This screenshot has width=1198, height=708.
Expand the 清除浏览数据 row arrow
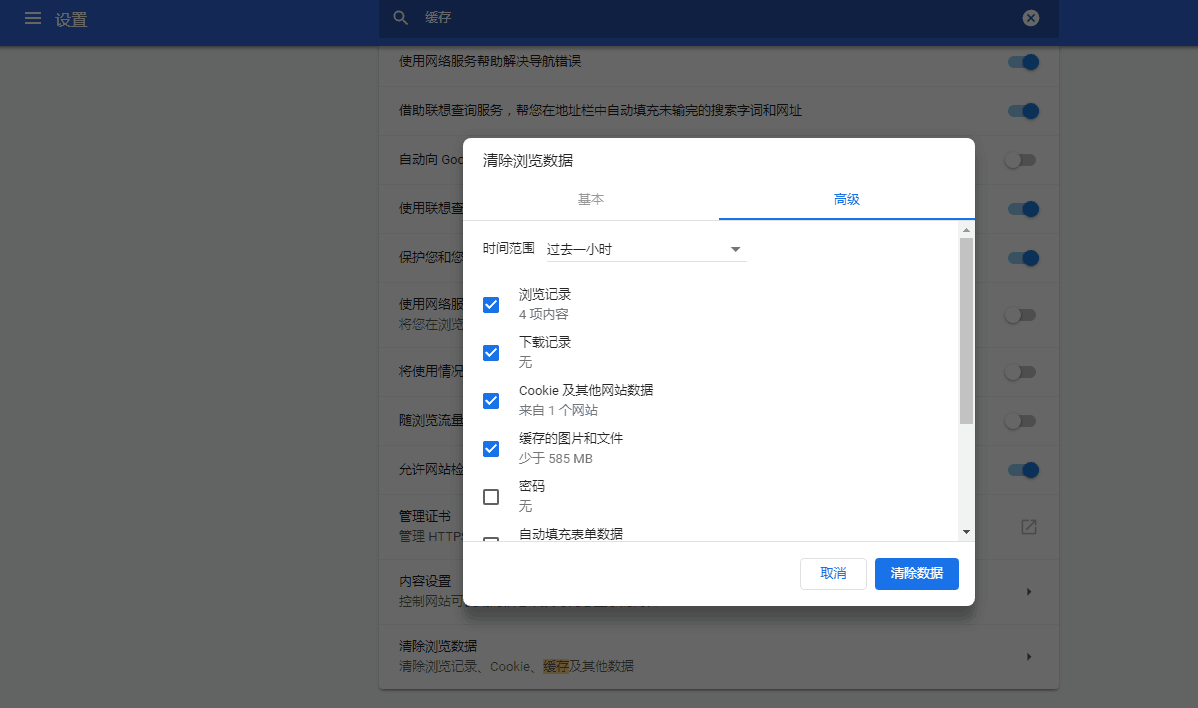(1028, 657)
